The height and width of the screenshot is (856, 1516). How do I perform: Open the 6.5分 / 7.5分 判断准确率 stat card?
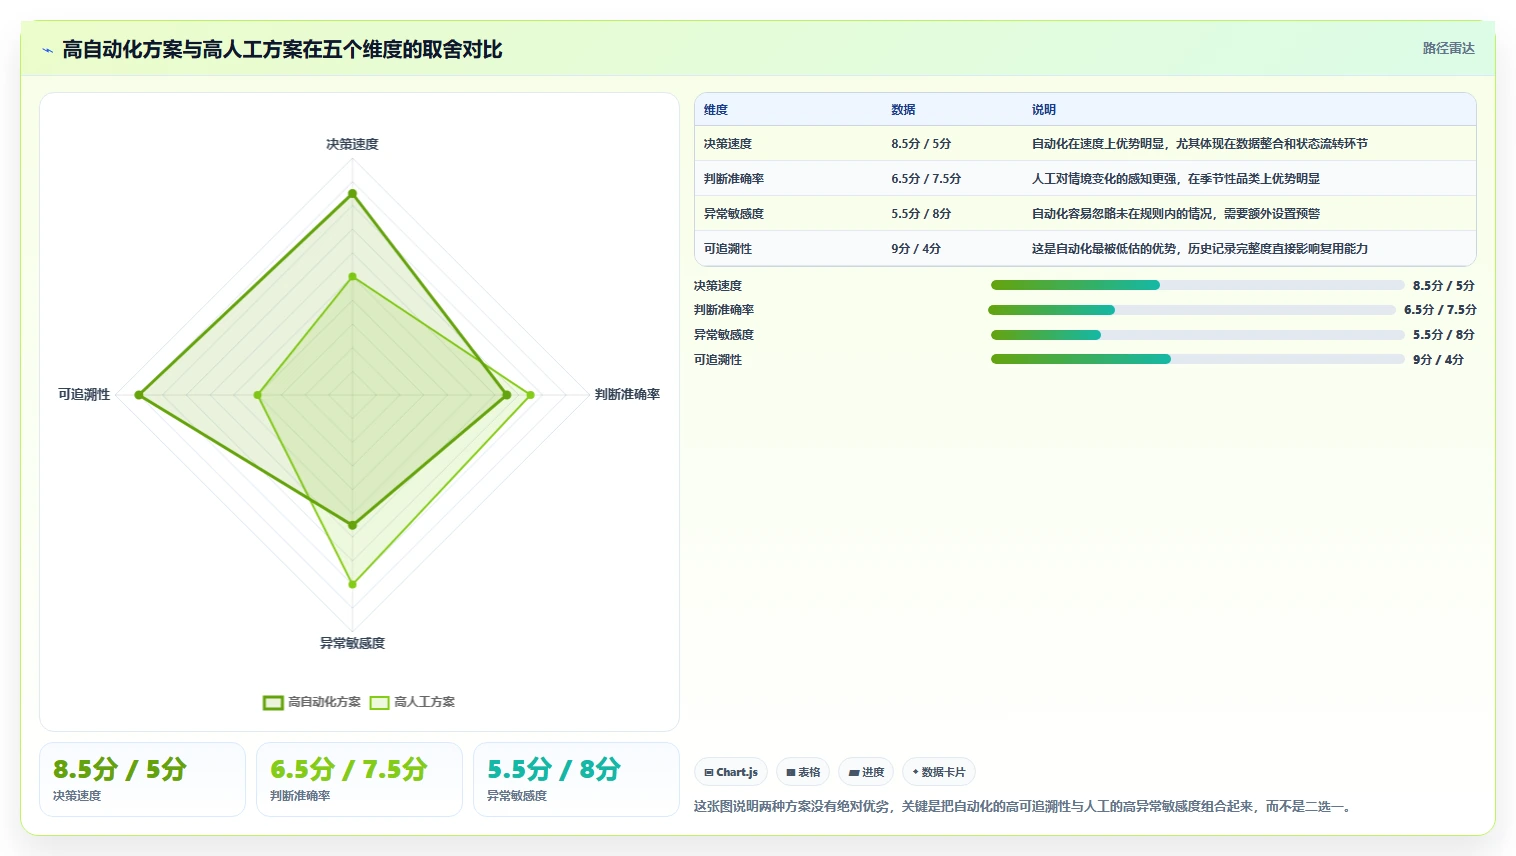359,779
